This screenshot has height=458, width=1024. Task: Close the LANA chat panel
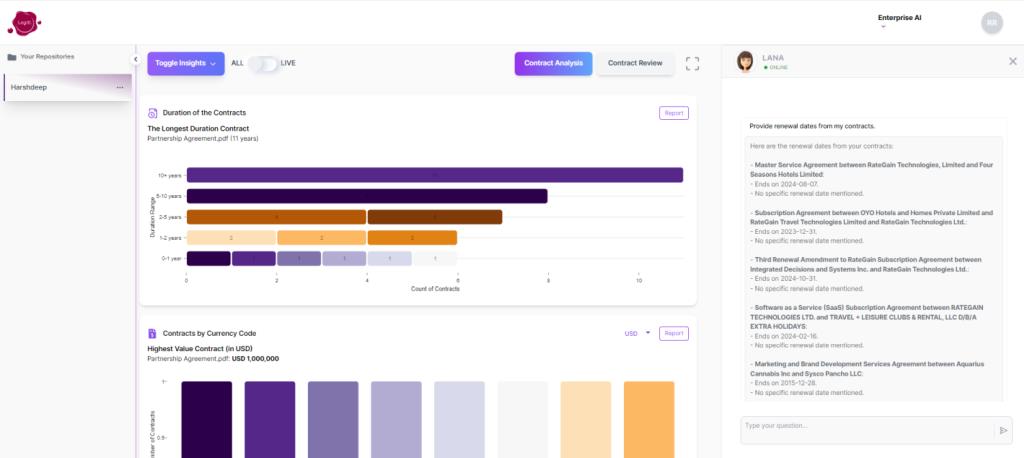coord(1012,61)
